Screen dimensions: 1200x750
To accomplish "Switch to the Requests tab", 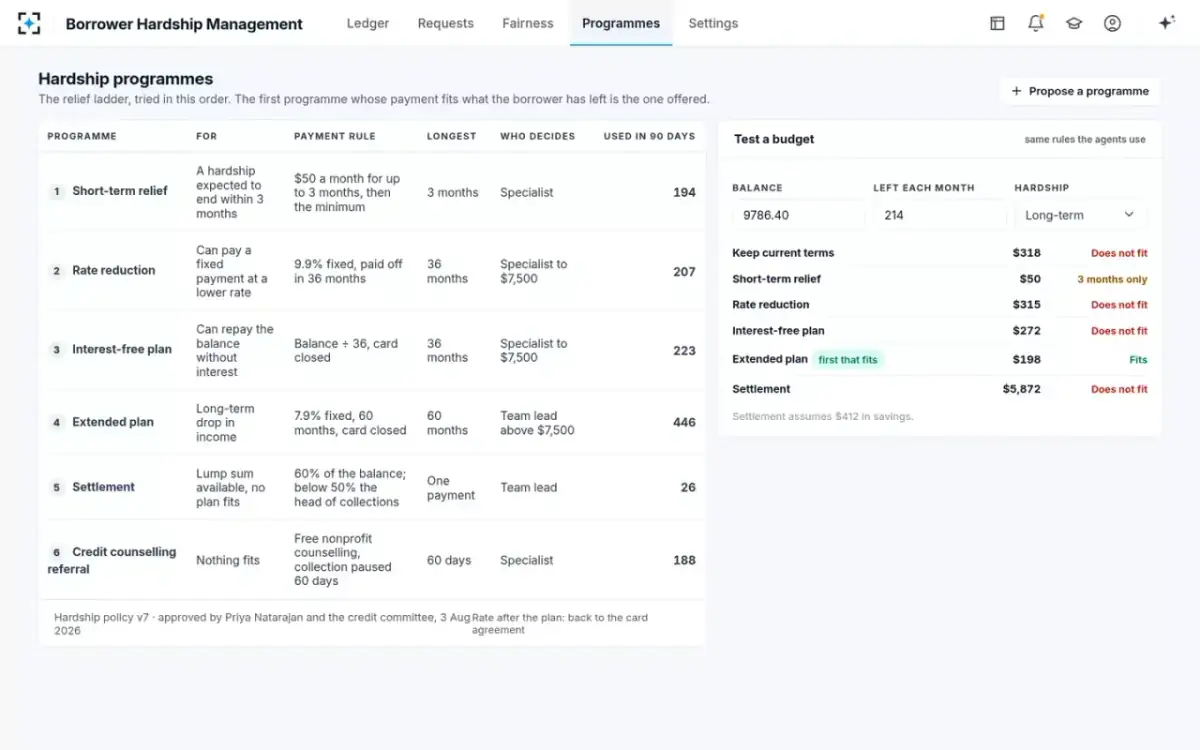I will pyautogui.click(x=446, y=23).
